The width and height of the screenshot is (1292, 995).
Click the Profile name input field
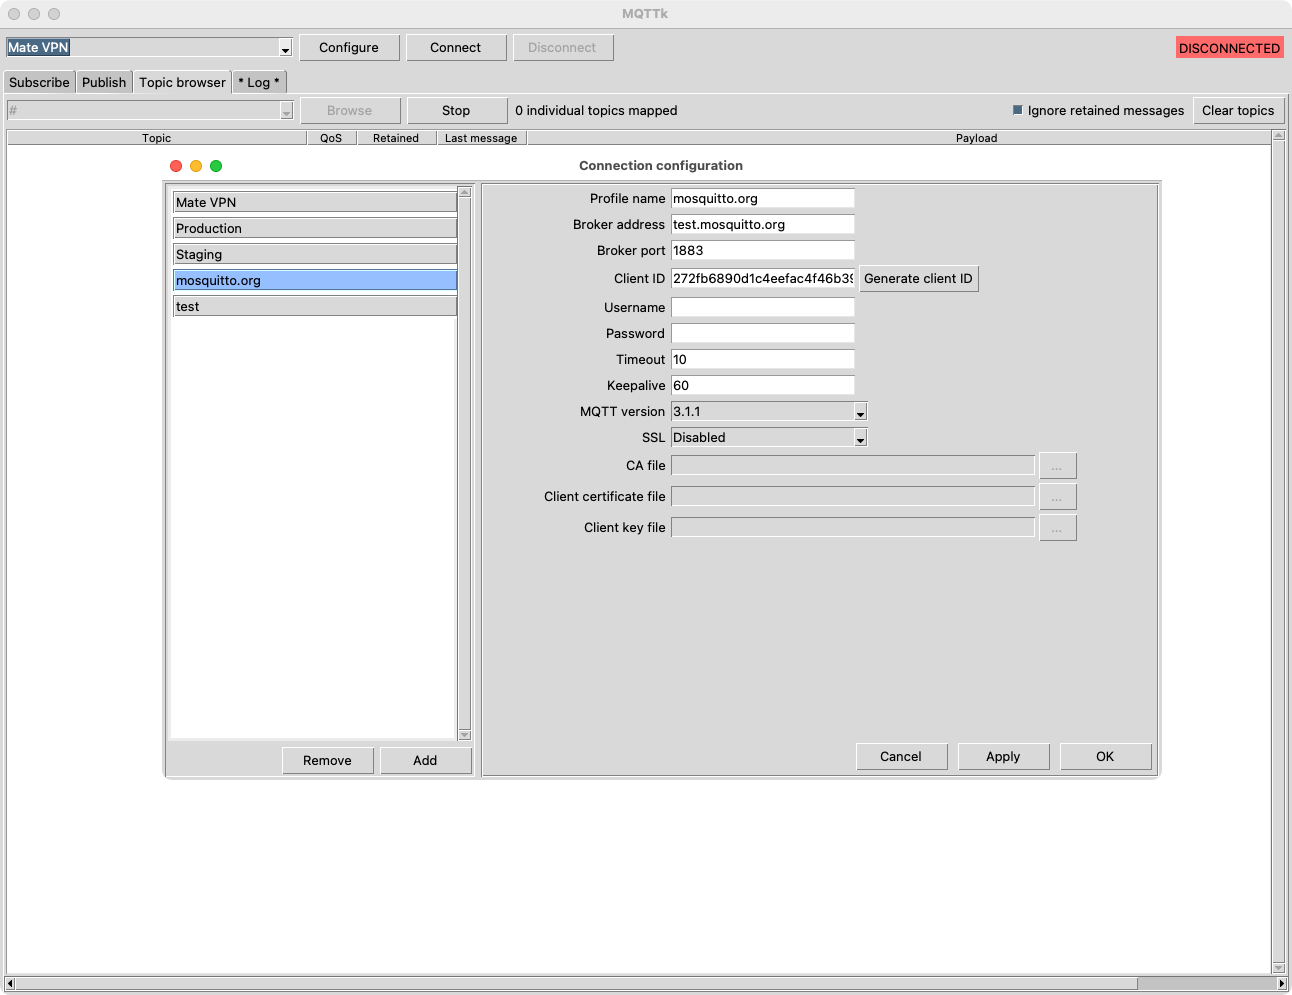point(763,198)
